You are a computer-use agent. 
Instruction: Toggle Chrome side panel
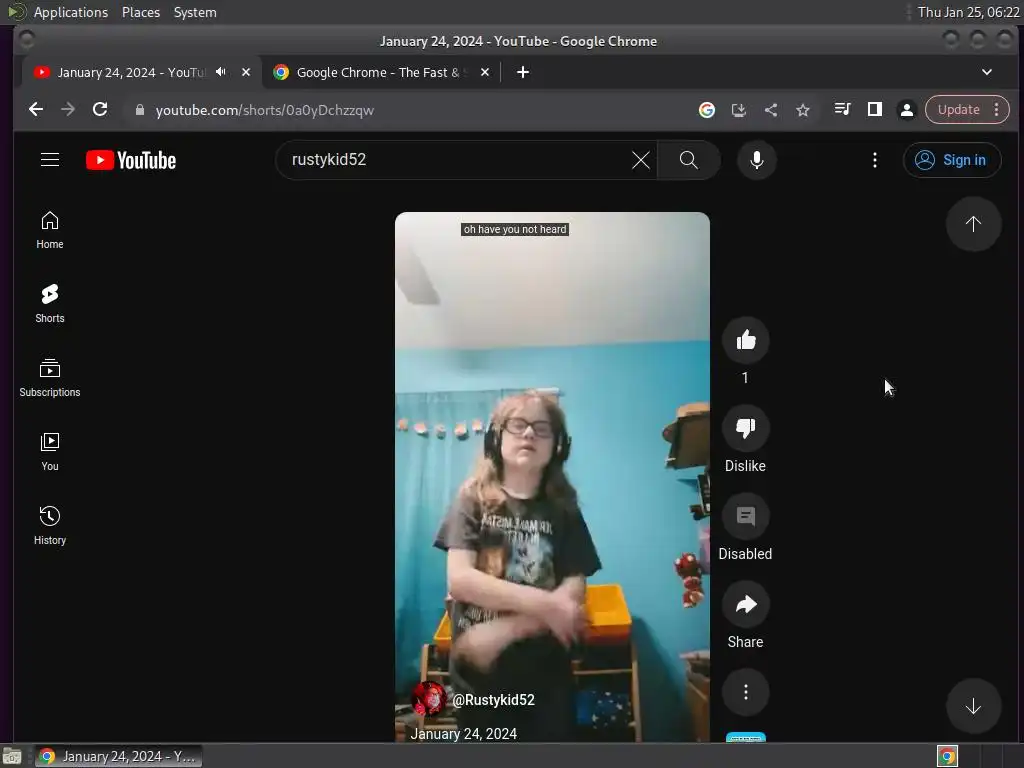tap(874, 110)
